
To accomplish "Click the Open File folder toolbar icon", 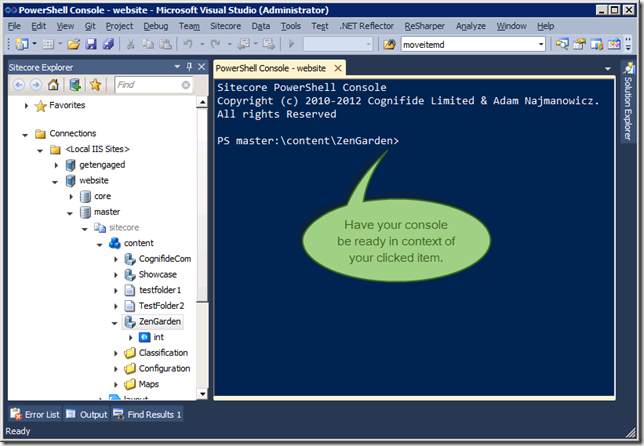I will (73, 44).
